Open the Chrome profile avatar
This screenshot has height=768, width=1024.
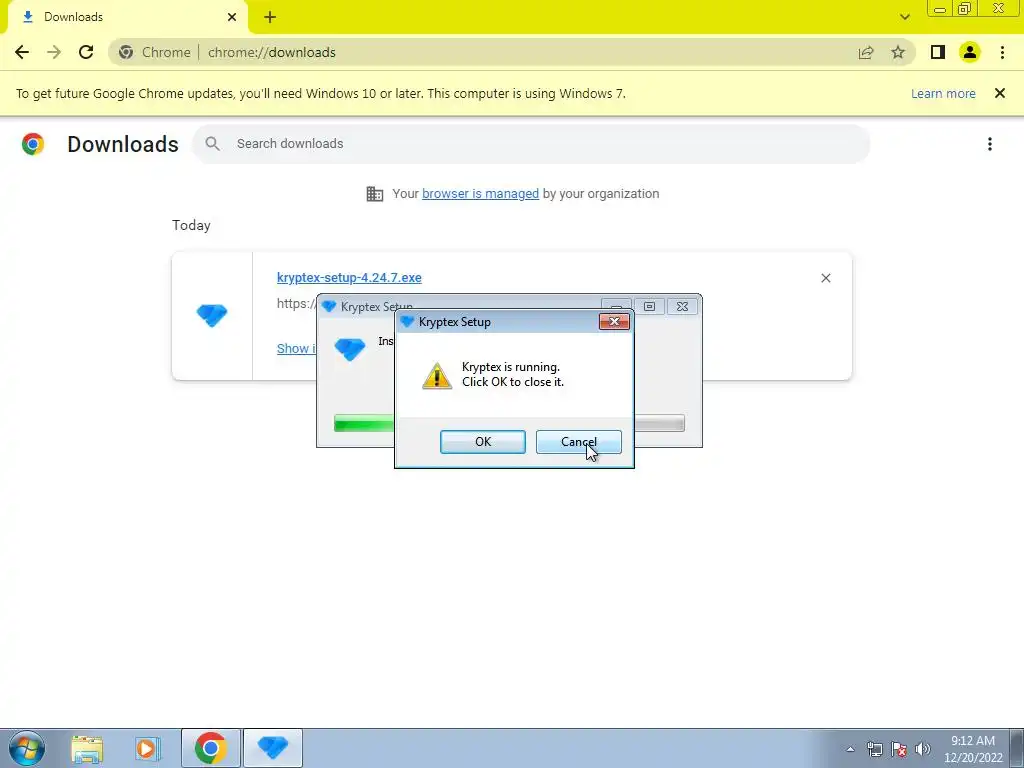point(970,52)
